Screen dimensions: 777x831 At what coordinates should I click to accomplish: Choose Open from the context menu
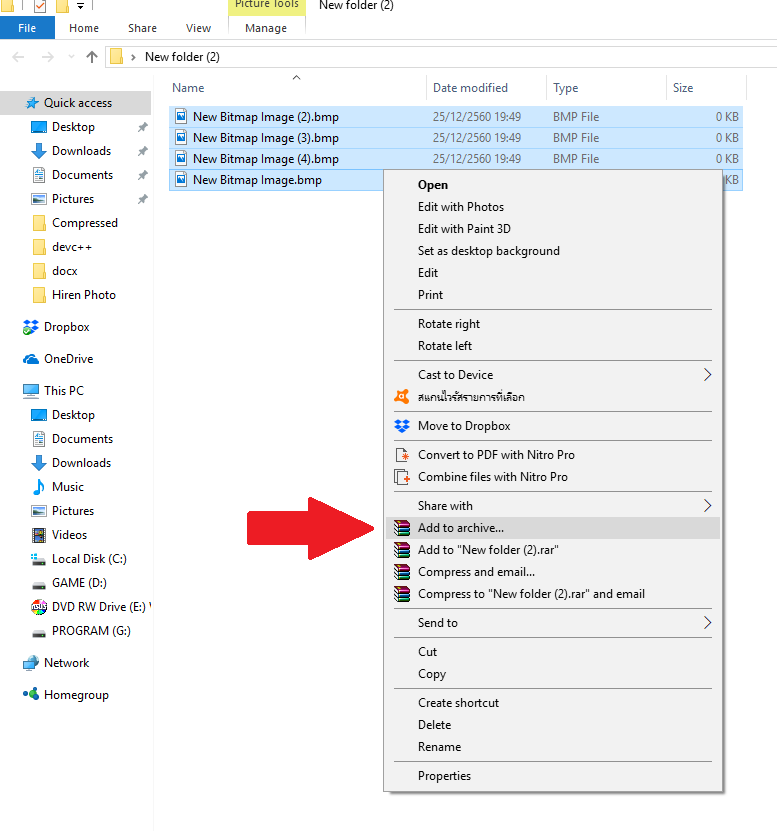[x=551, y=185]
